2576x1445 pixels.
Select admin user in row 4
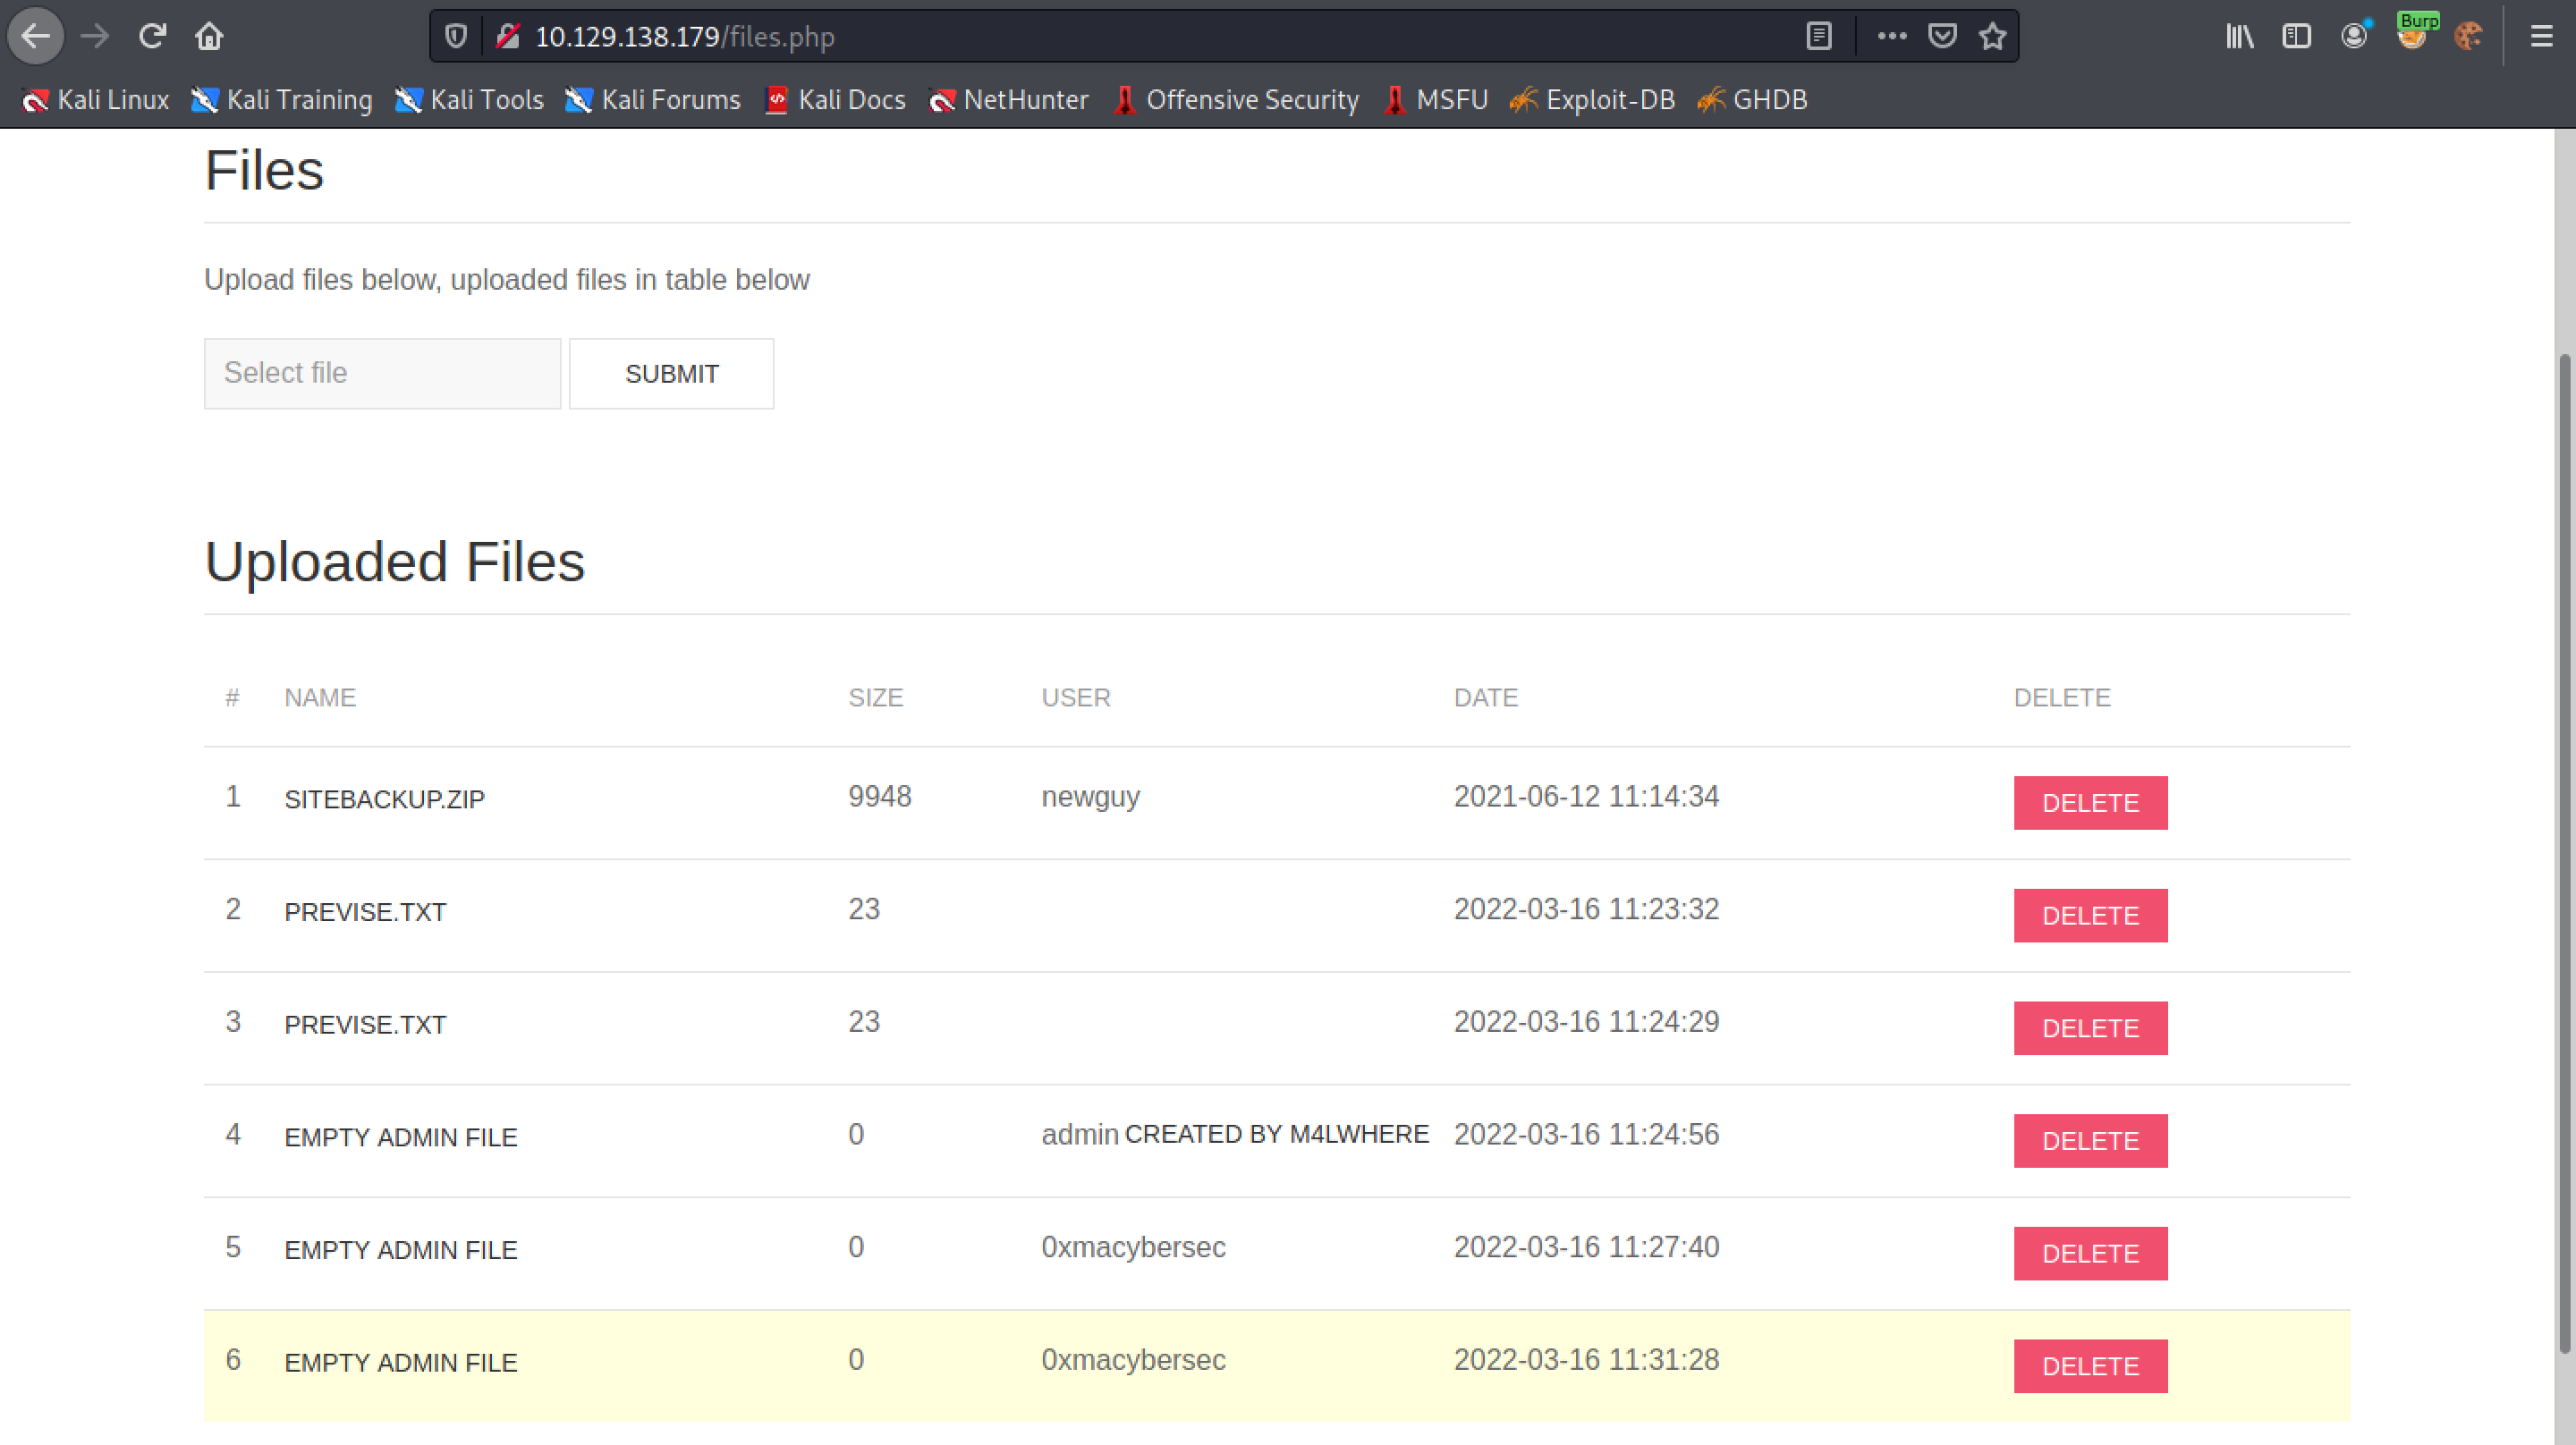(1079, 1134)
